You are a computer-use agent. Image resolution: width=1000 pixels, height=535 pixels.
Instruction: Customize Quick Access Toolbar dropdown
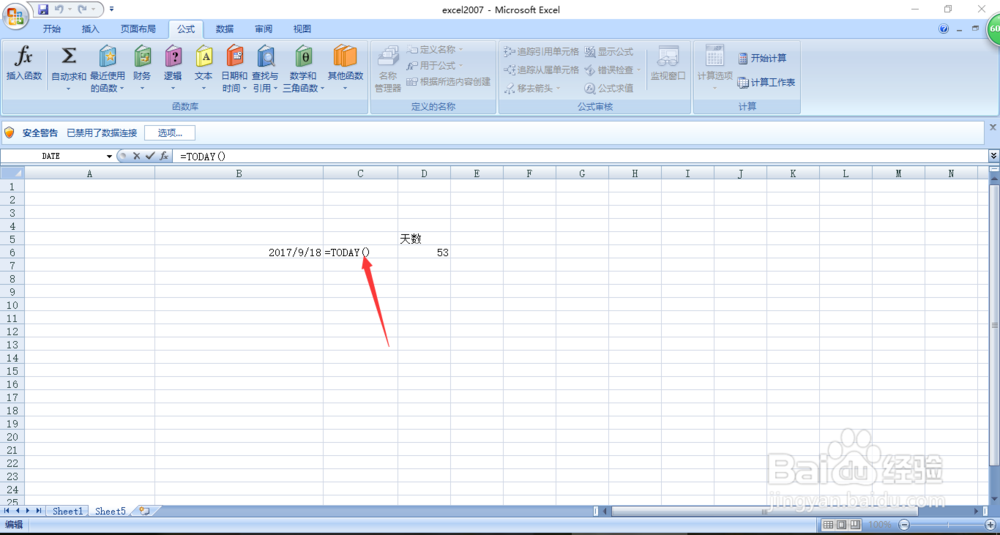pyautogui.click(x=112, y=10)
